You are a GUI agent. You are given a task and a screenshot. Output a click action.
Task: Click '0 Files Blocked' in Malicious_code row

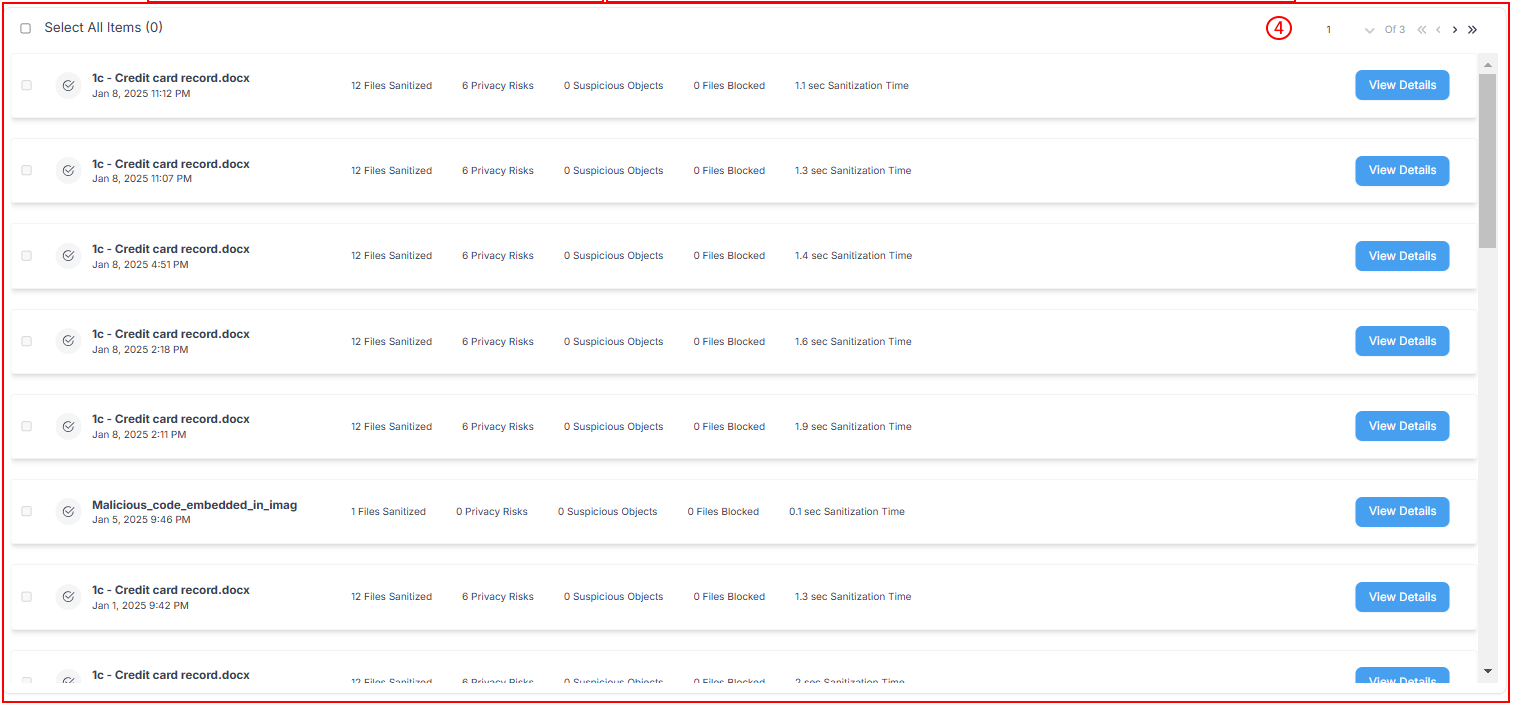723,512
